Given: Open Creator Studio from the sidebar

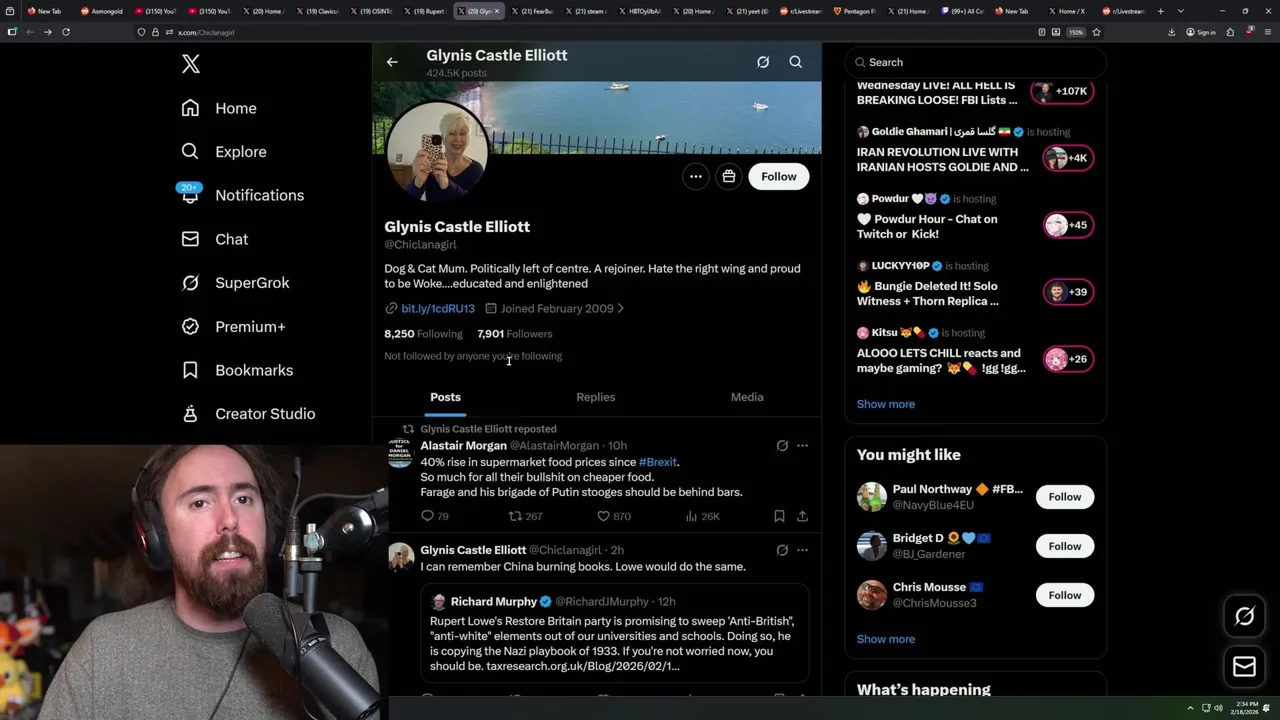Looking at the screenshot, I should click(248, 414).
